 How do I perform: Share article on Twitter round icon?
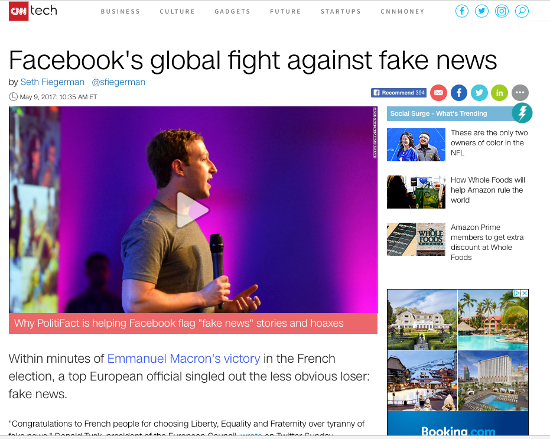(x=479, y=93)
